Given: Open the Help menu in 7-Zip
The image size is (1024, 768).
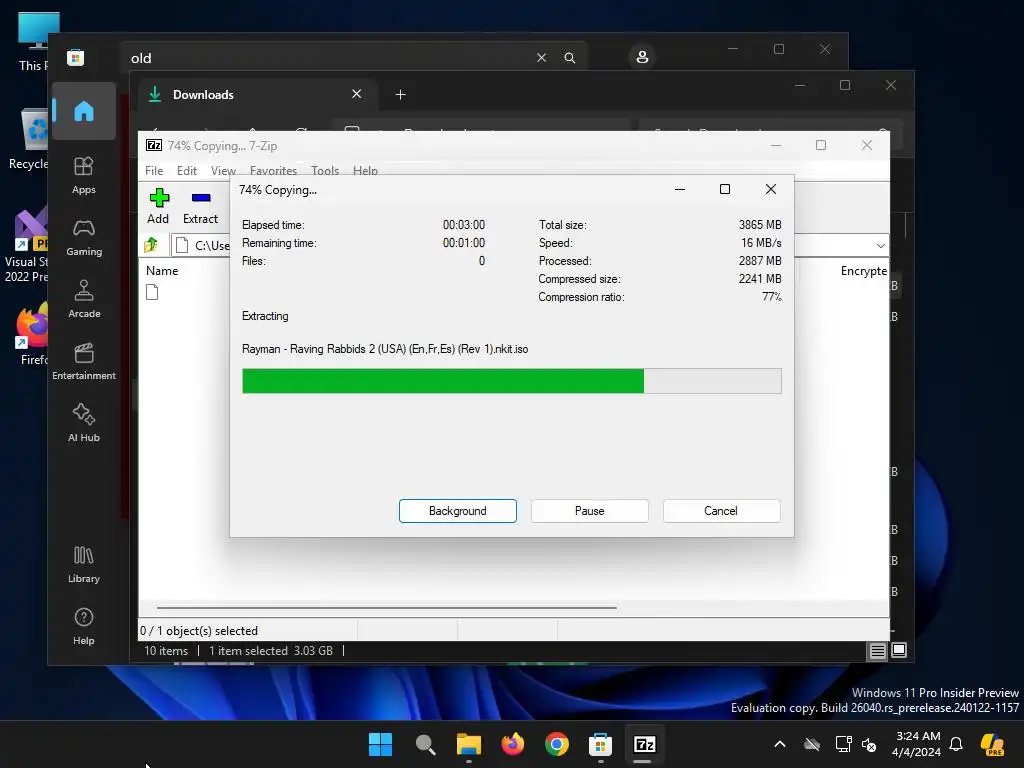Looking at the screenshot, I should click(x=365, y=170).
